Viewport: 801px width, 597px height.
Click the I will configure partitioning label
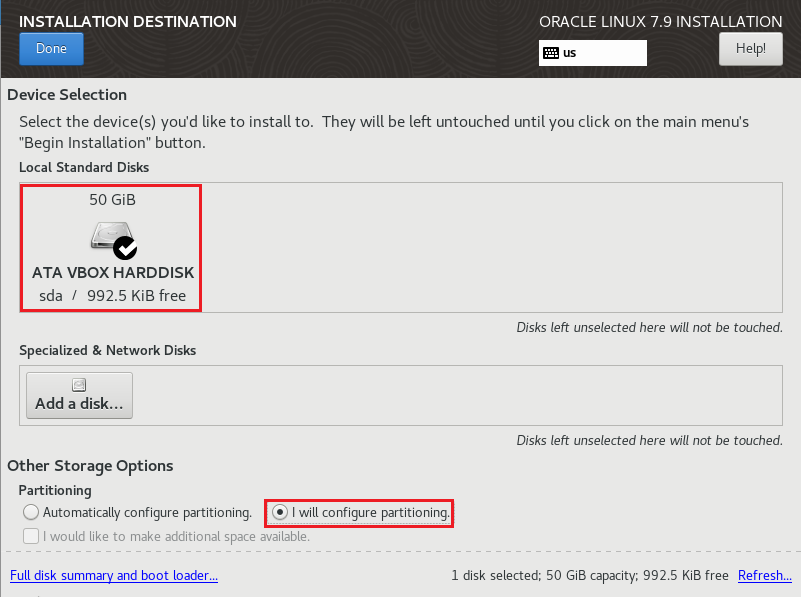pyautogui.click(x=370, y=513)
